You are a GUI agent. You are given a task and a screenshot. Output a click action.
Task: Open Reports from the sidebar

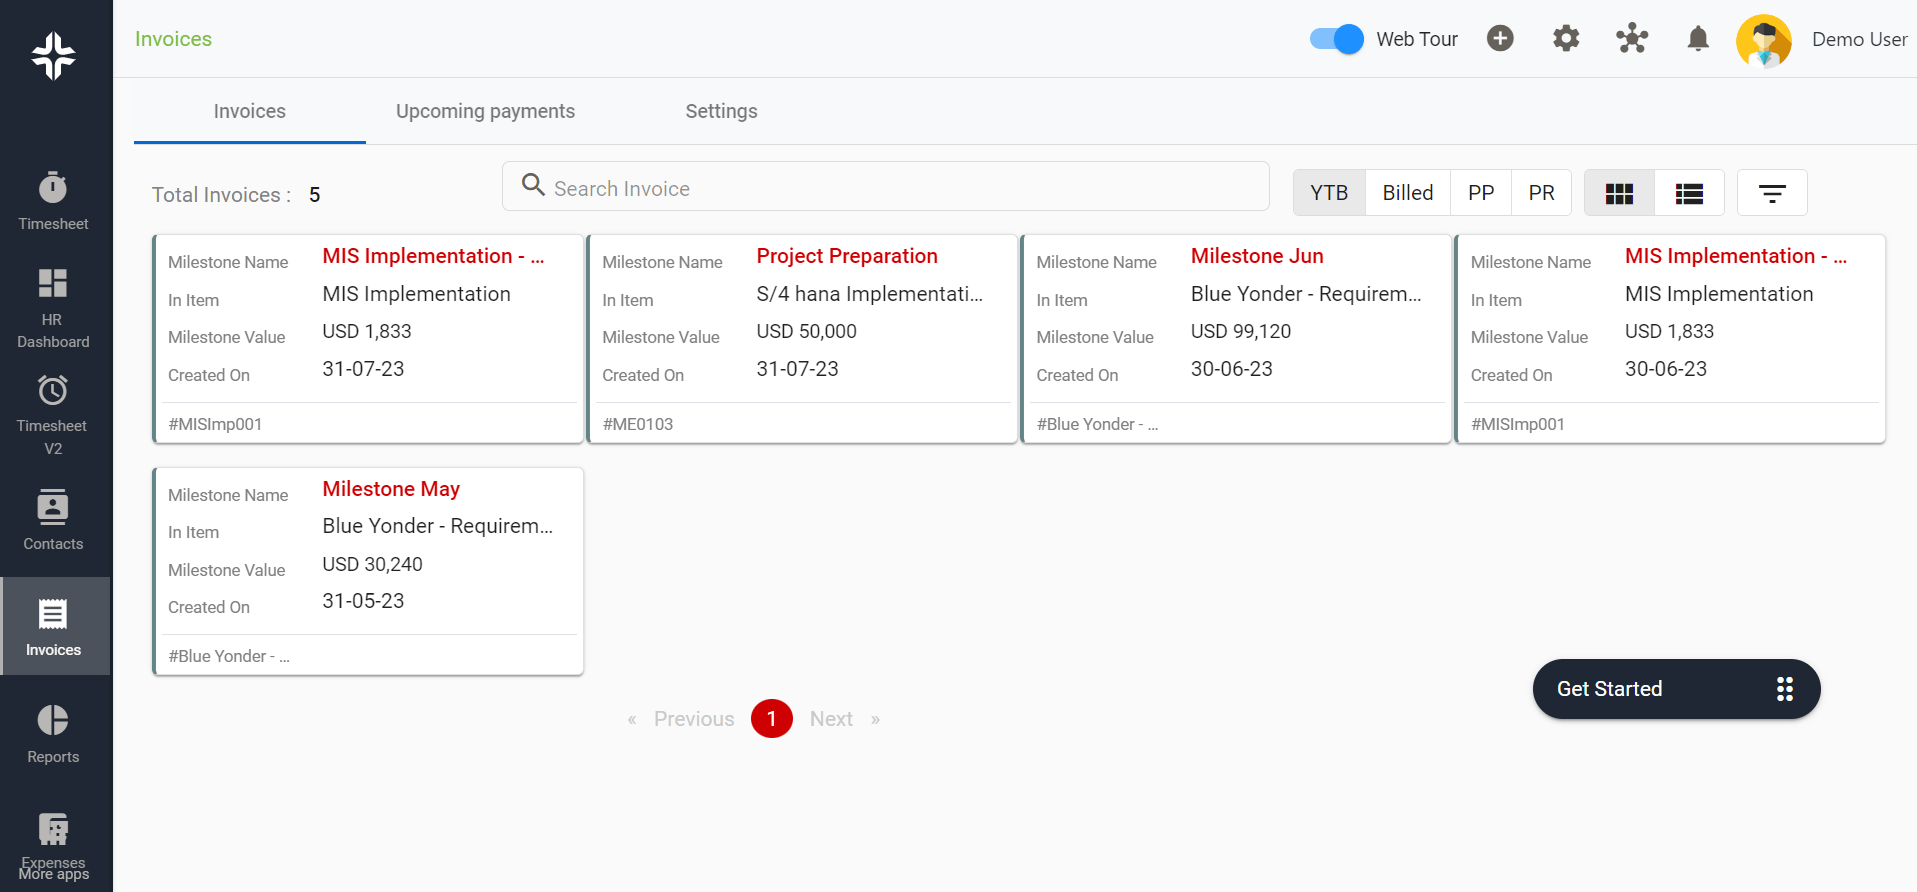53,733
